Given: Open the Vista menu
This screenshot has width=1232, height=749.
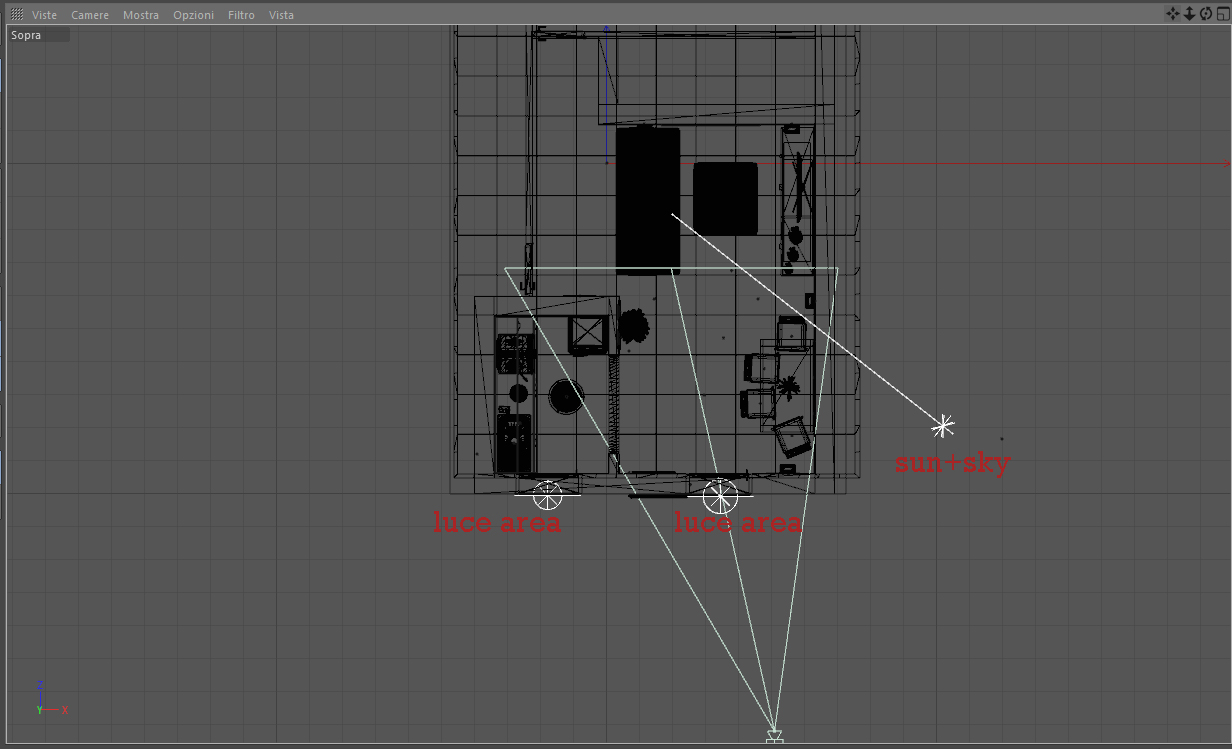Looking at the screenshot, I should pyautogui.click(x=281, y=15).
